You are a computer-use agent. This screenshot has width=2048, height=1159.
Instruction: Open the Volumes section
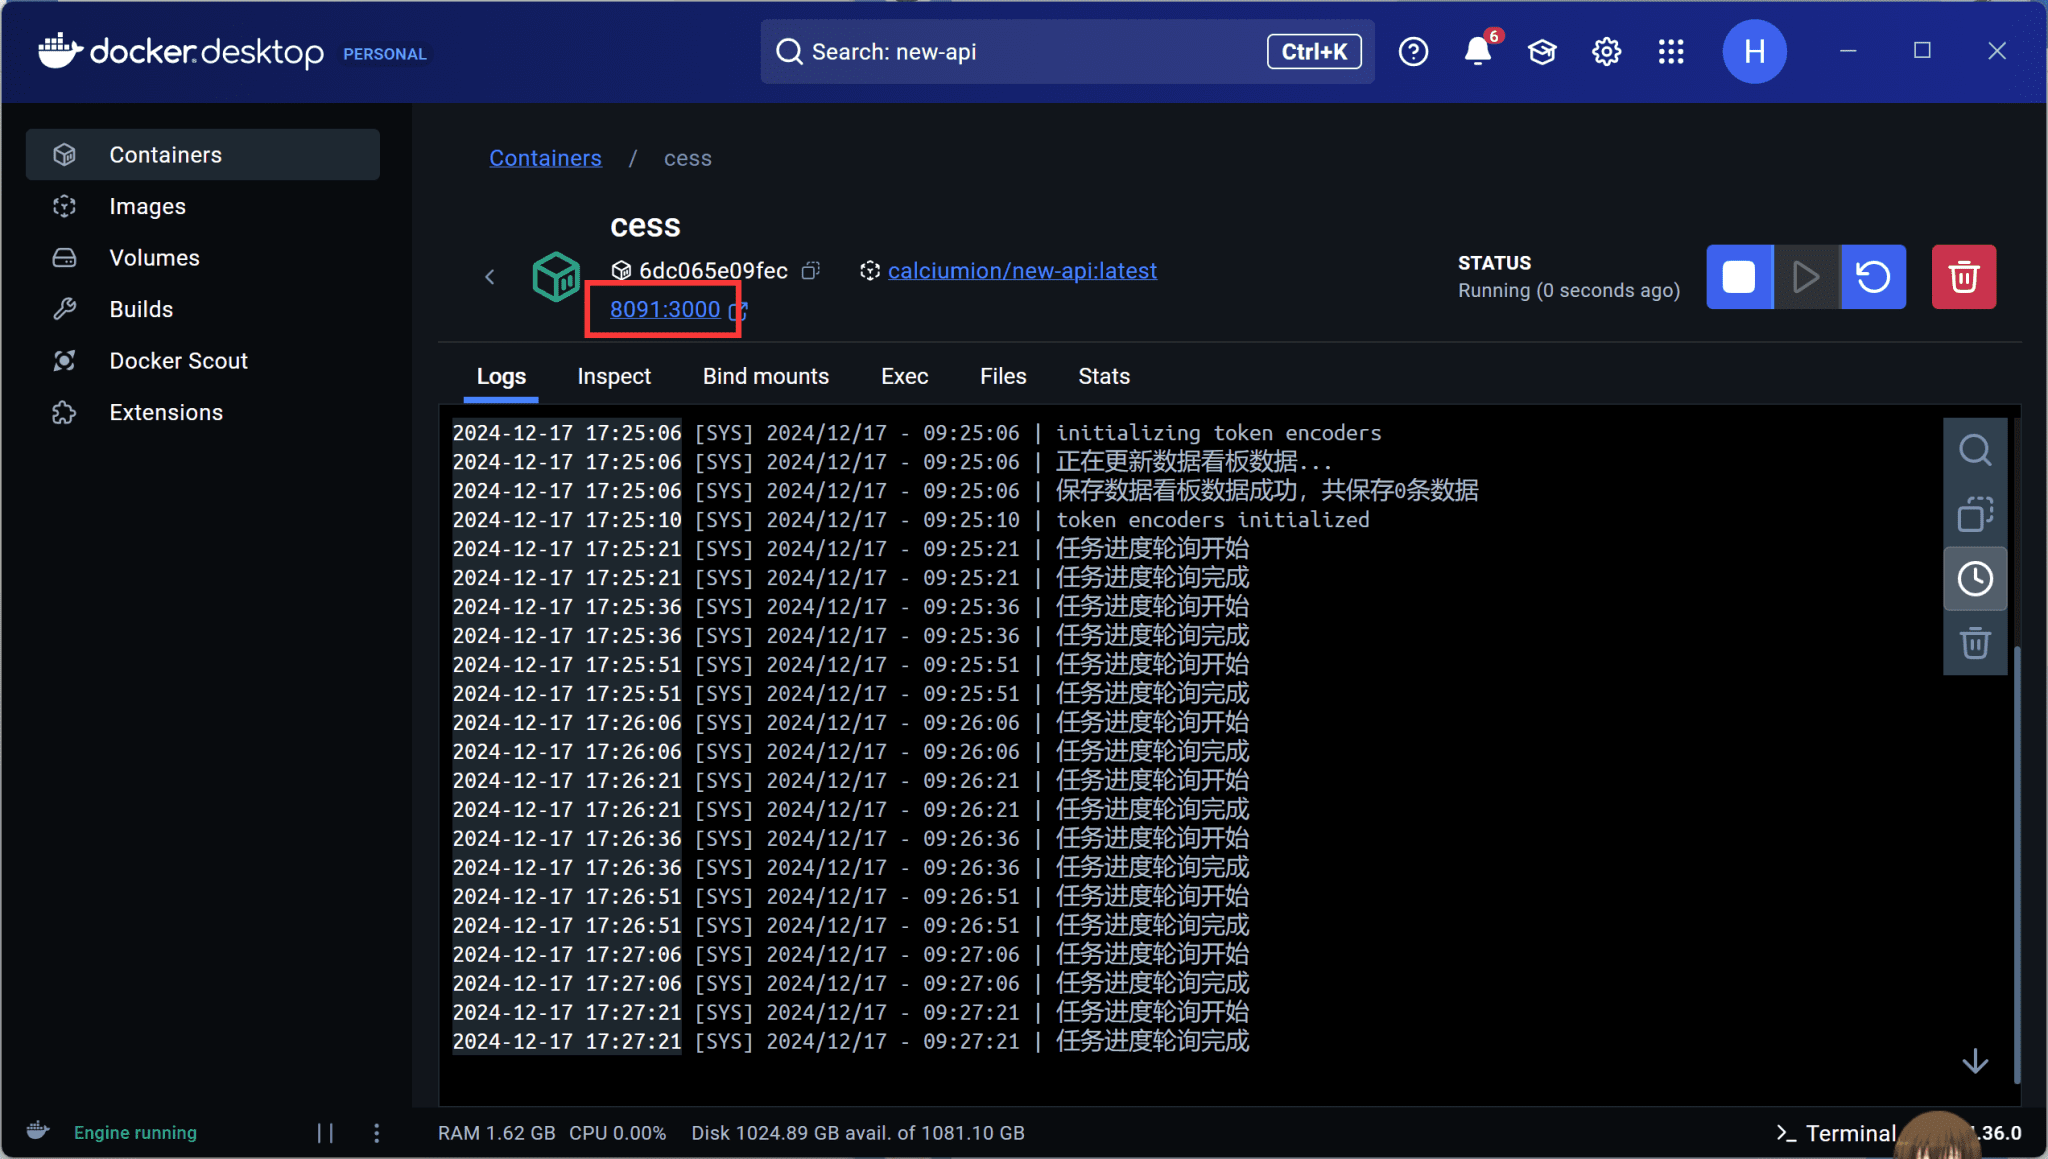154,257
